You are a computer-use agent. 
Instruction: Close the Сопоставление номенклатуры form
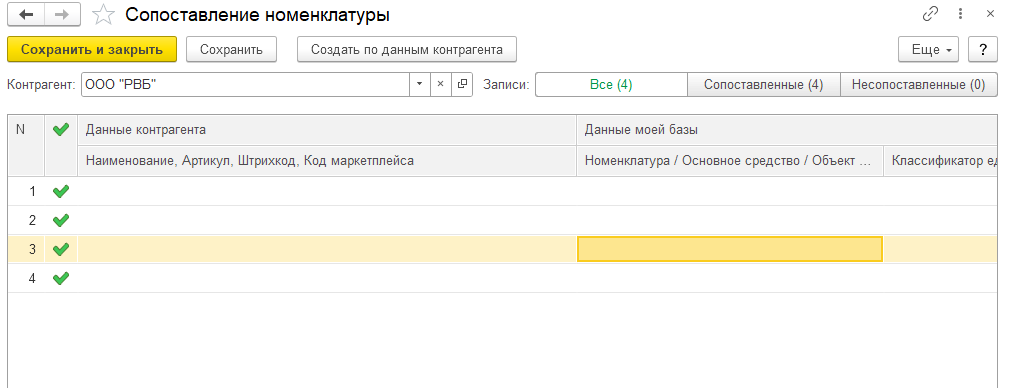tap(990, 14)
